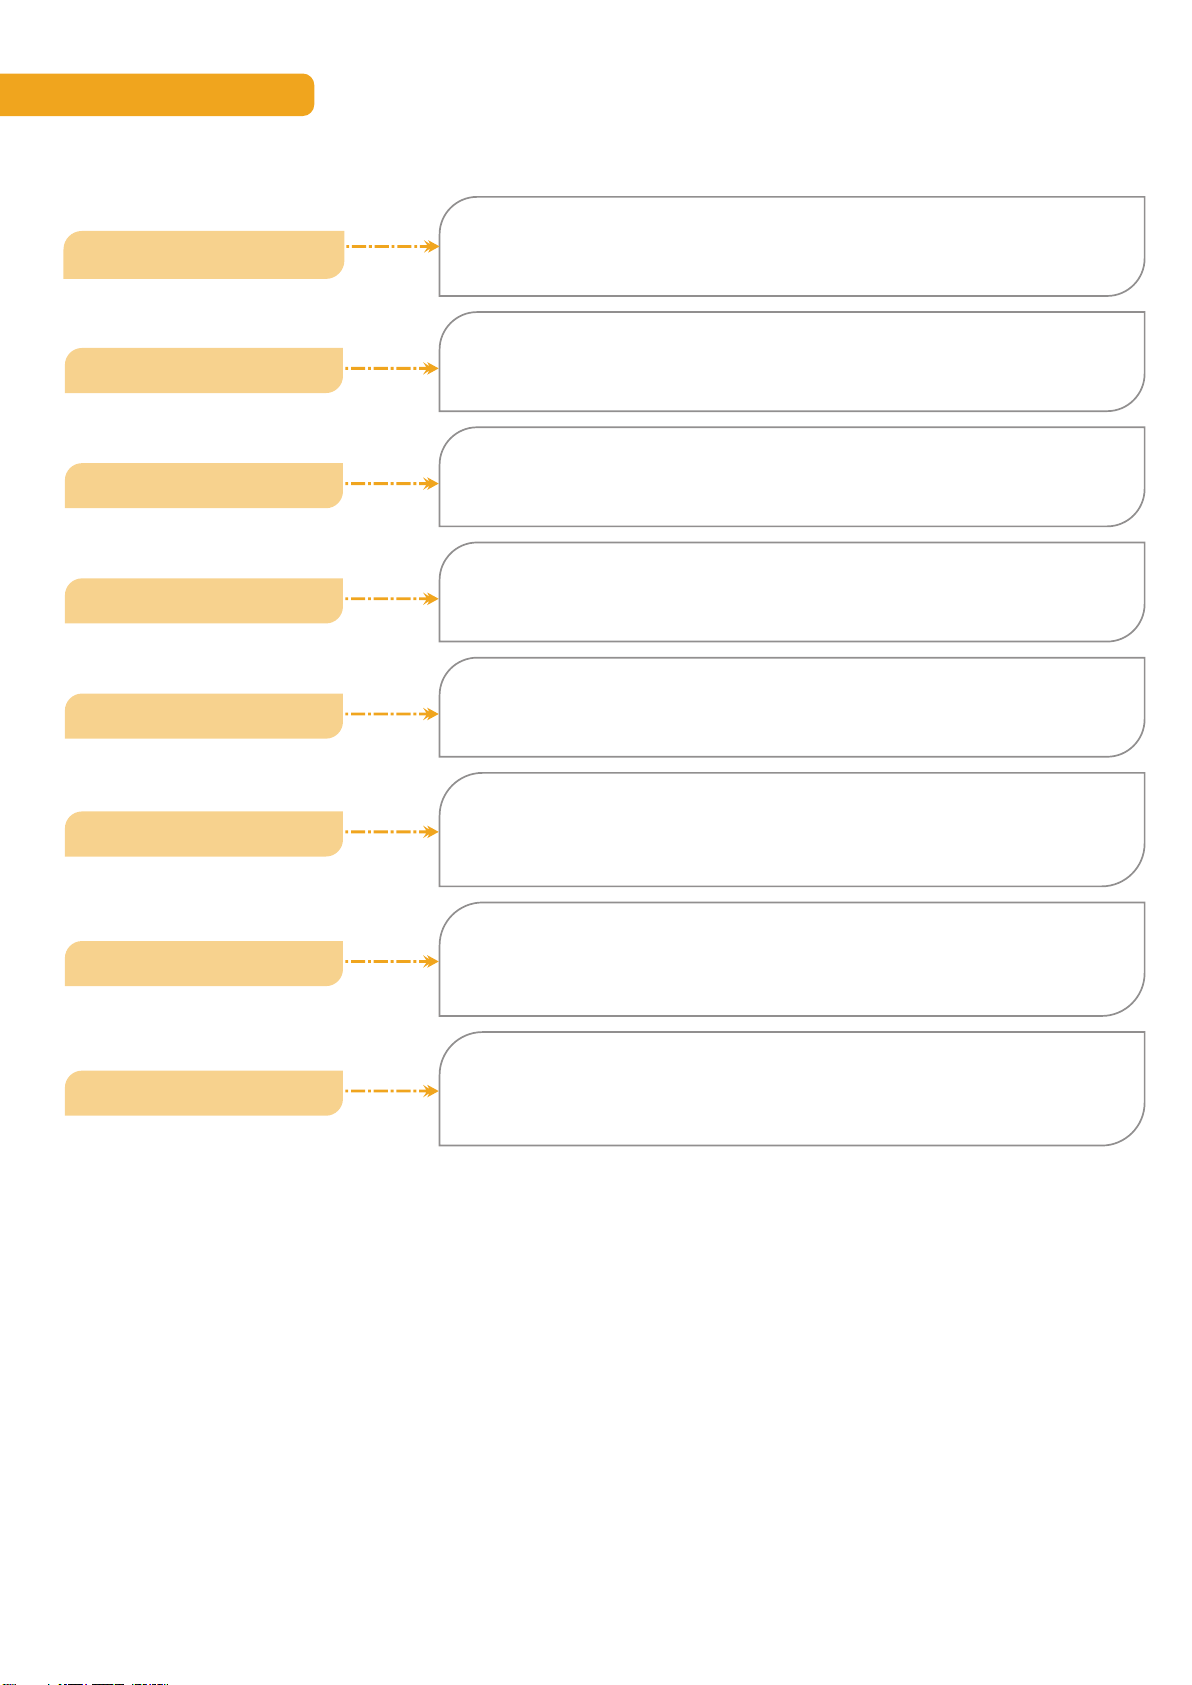Viewport: 1192px width, 1685px height.
Task: Click the seventh dashed orange arrow
Action: [392, 961]
